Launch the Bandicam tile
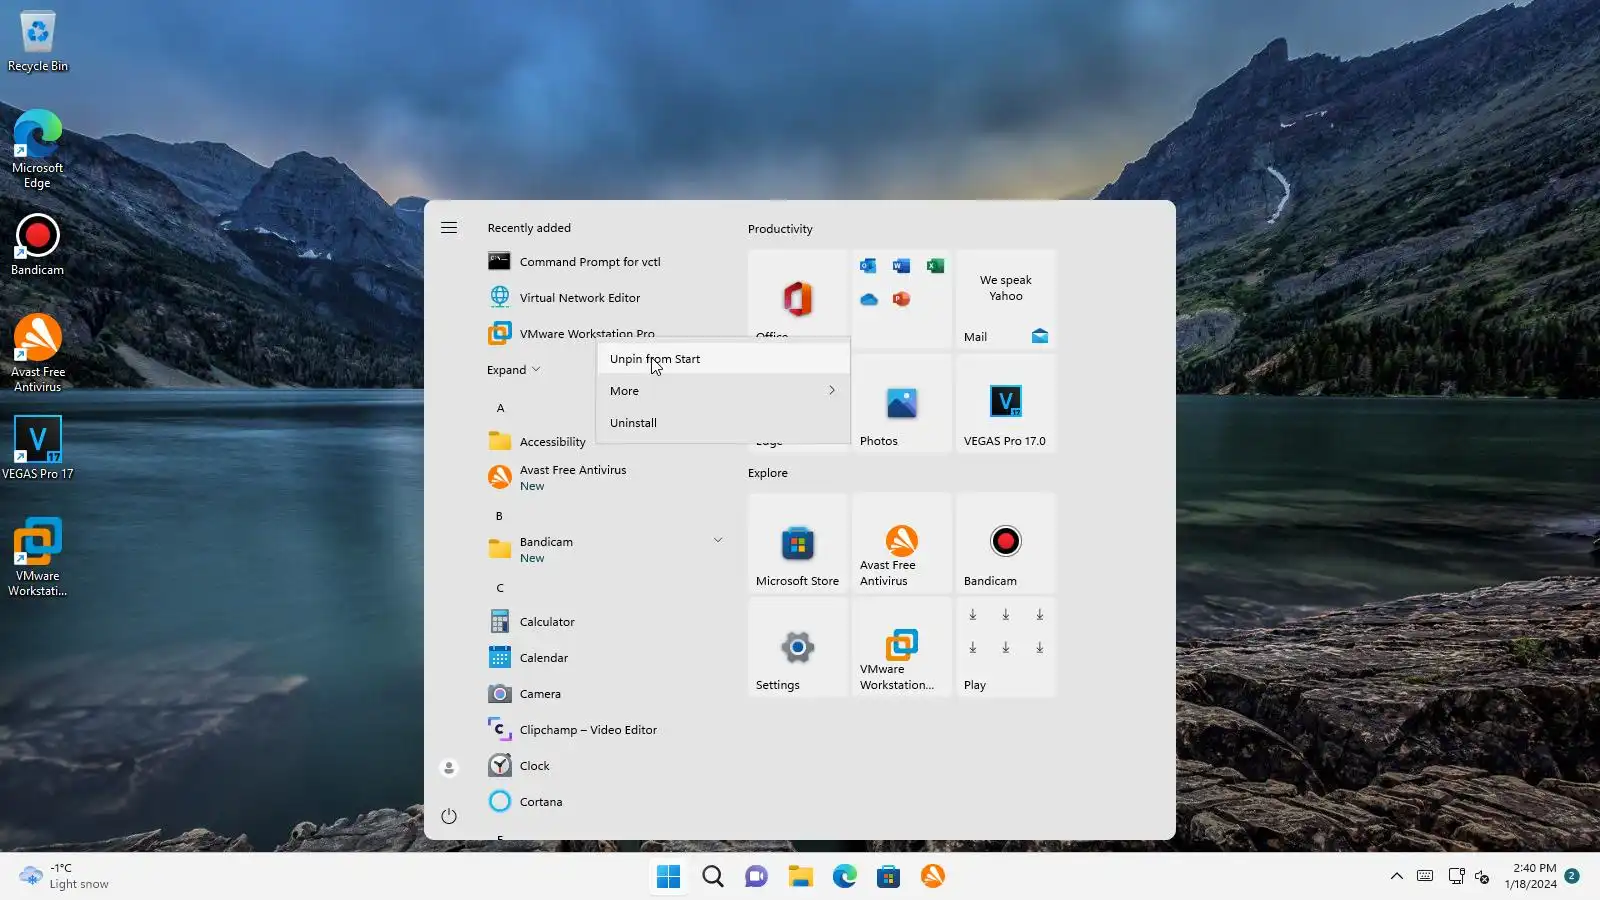The image size is (1600, 900). (x=1006, y=543)
